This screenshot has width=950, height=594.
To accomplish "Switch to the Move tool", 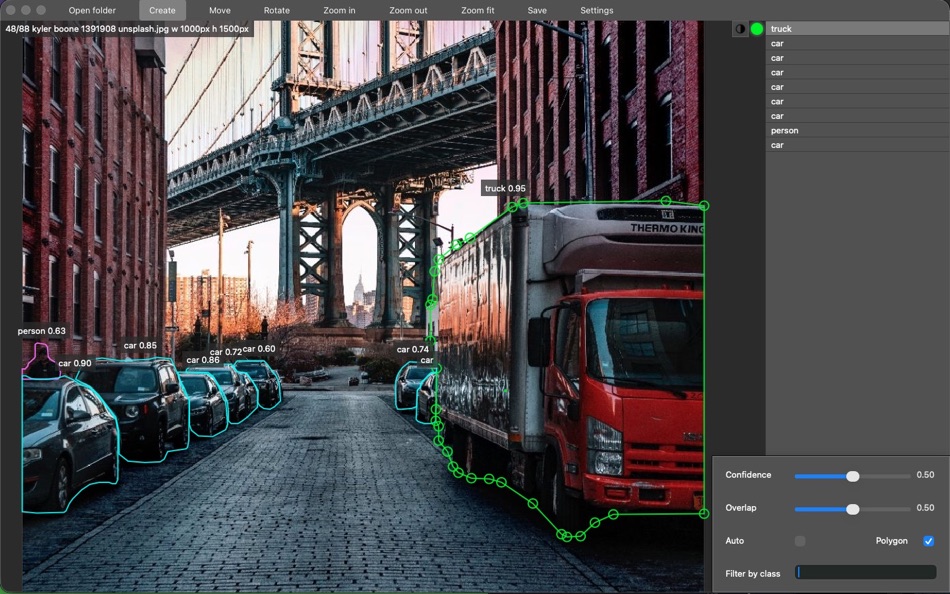I will (219, 10).
